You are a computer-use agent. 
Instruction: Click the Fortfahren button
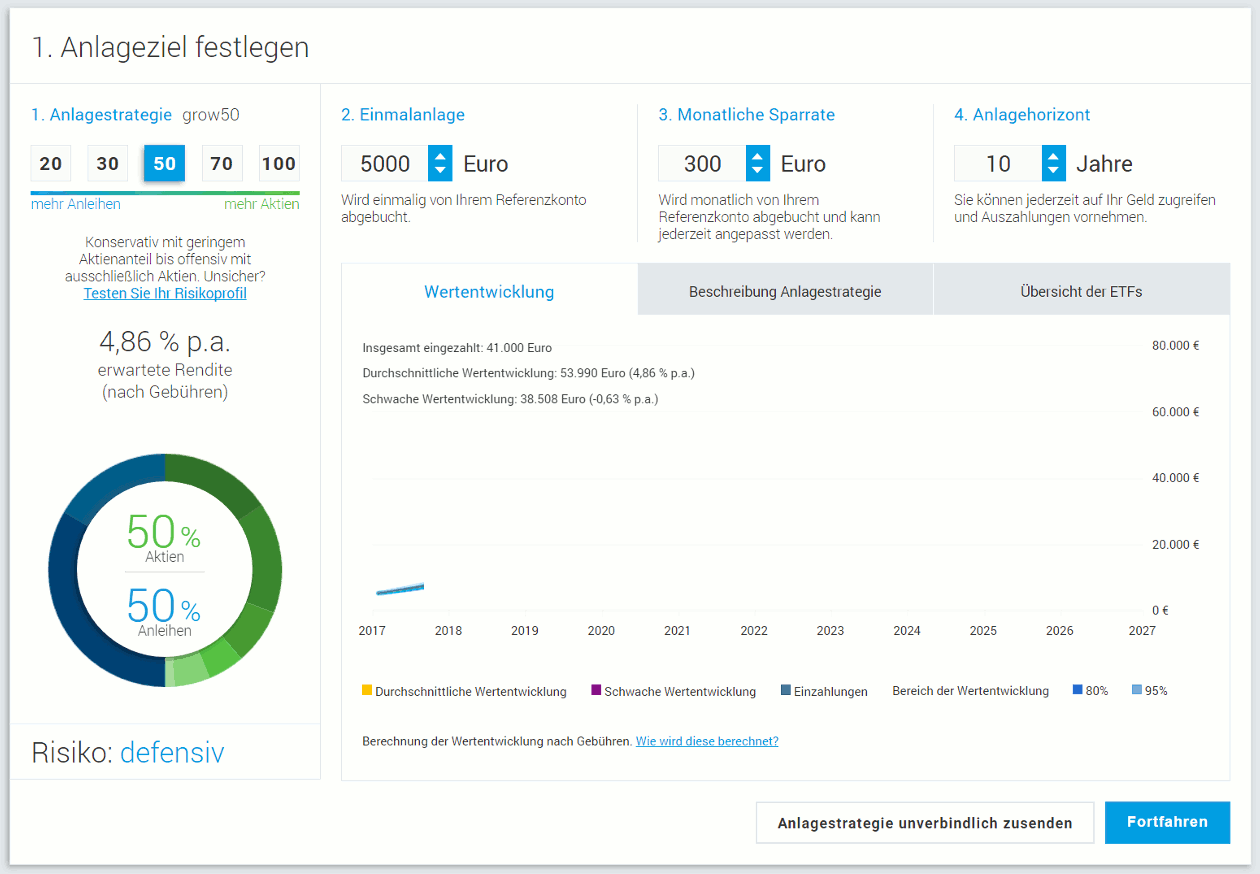point(1167,822)
